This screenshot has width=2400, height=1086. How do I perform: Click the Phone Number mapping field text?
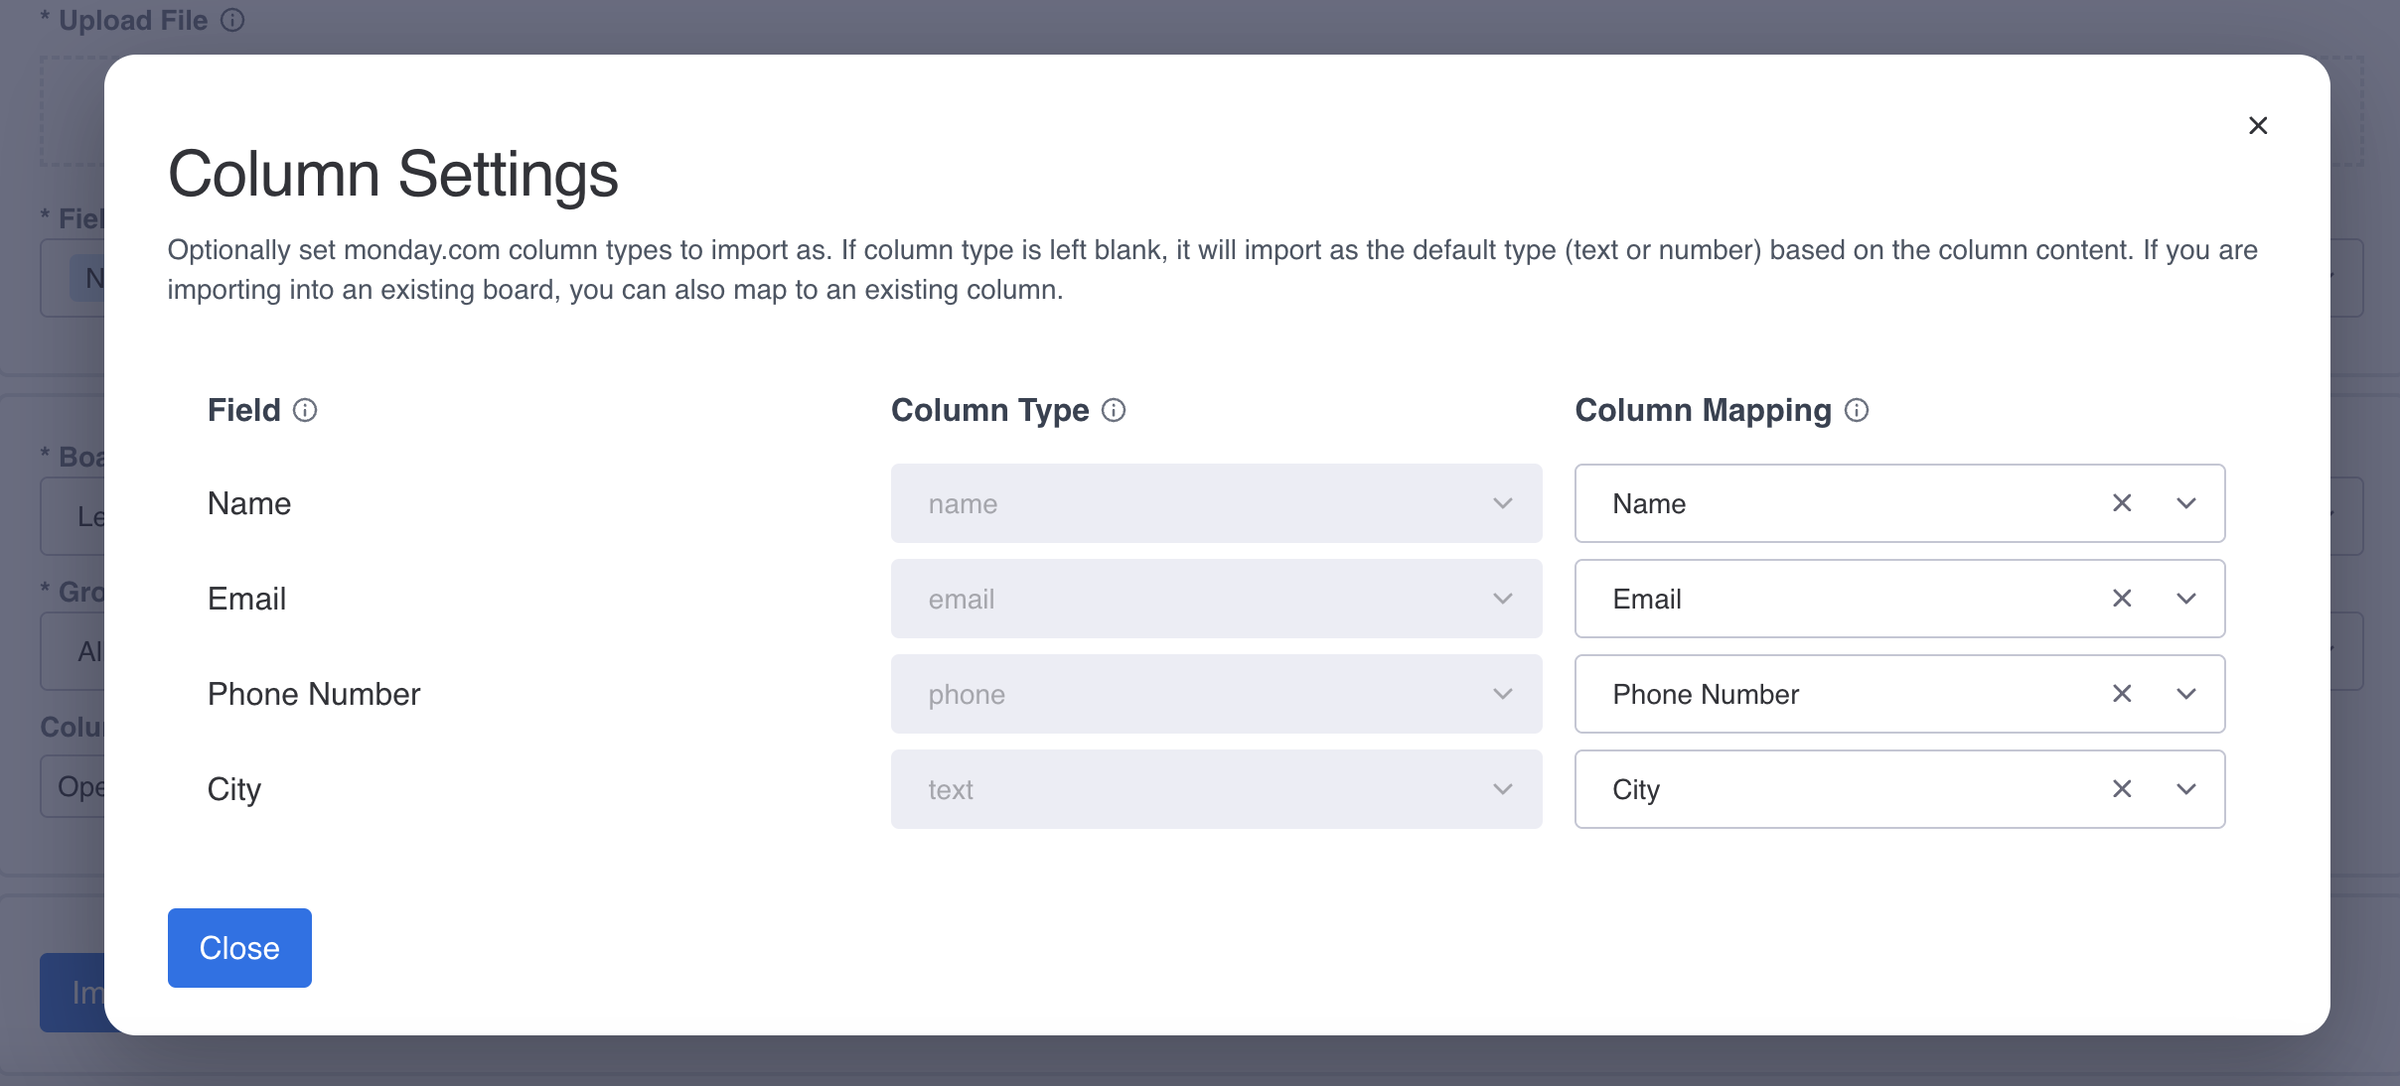[x=1705, y=694]
